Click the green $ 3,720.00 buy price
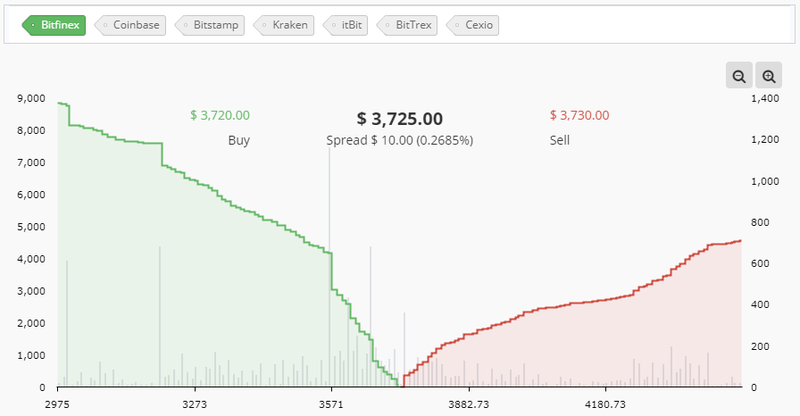The image size is (800, 416). click(x=219, y=116)
